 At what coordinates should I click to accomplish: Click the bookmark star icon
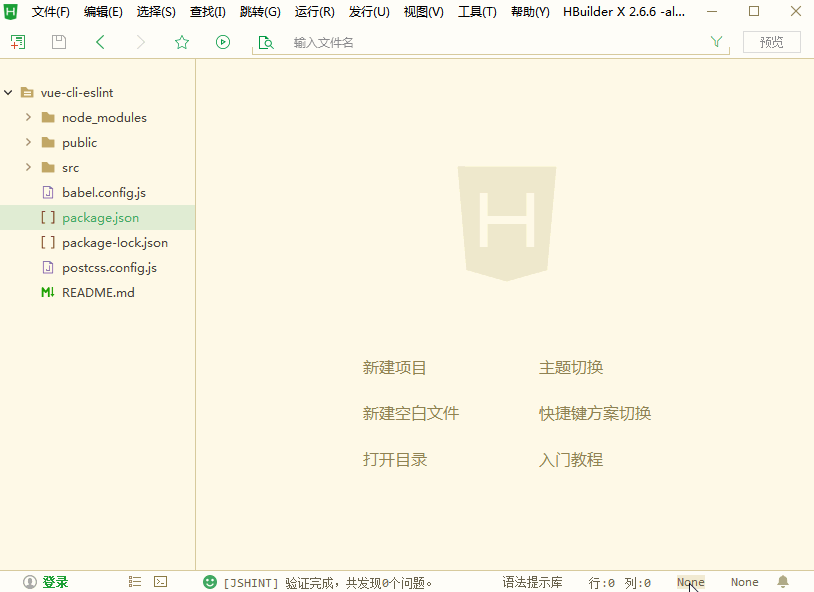tap(182, 42)
